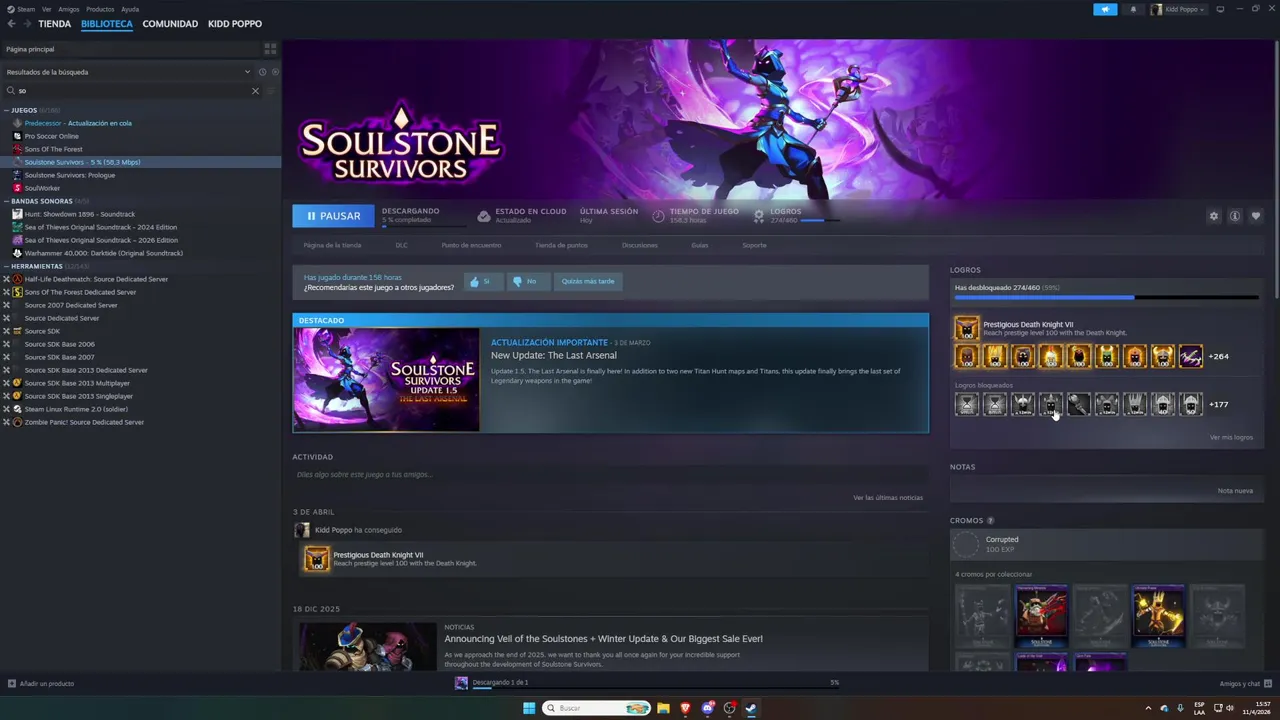Click the Corrupted badge circle
The image size is (1280, 720).
pos(966,544)
